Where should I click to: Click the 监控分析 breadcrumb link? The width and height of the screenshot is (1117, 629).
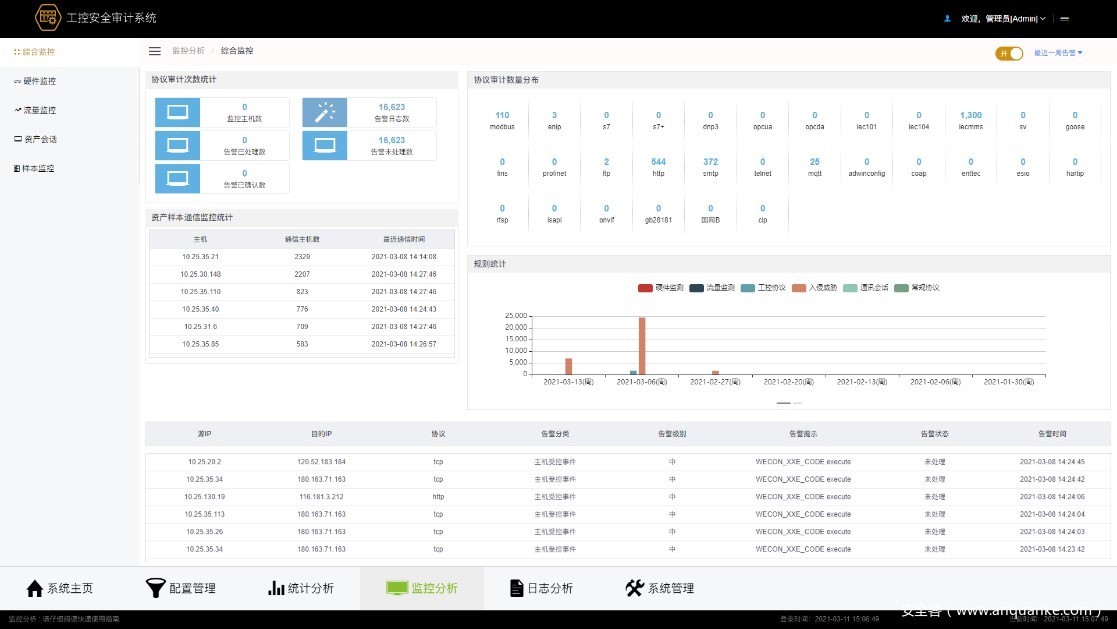(188, 51)
